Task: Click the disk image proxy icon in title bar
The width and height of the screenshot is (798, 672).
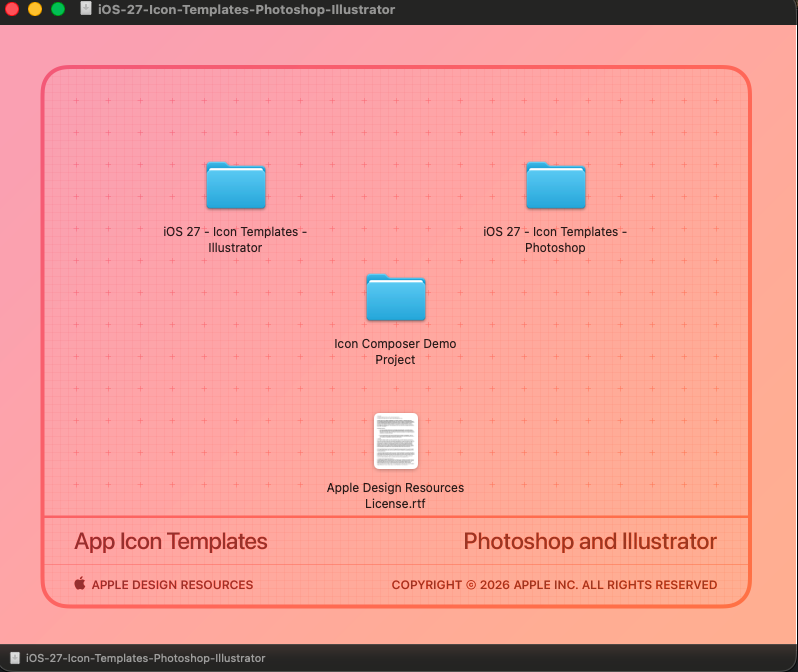Action: [86, 9]
